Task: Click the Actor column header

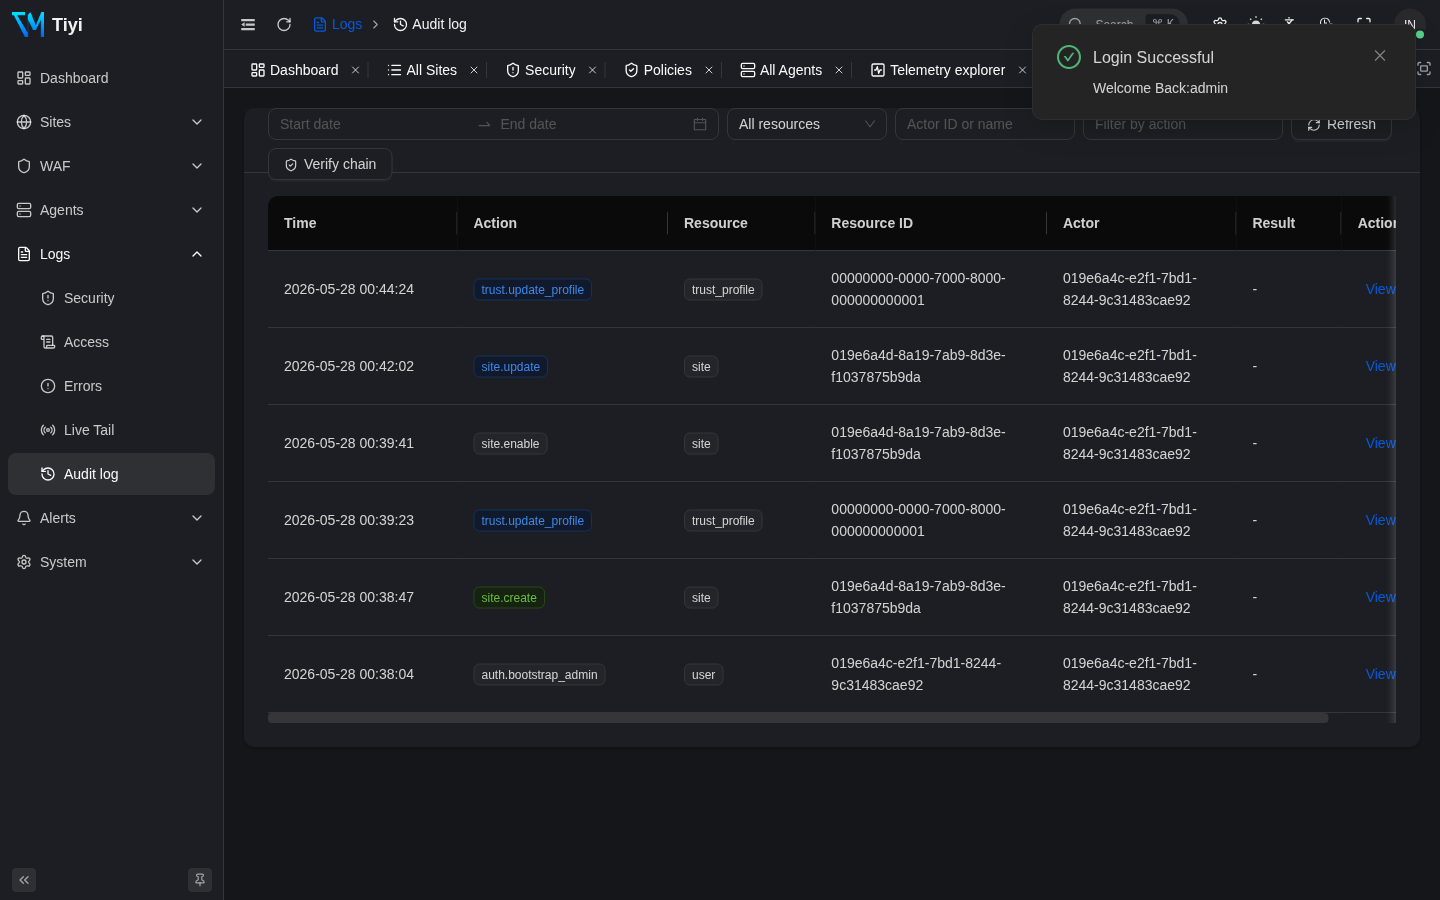Action: 1141,223
